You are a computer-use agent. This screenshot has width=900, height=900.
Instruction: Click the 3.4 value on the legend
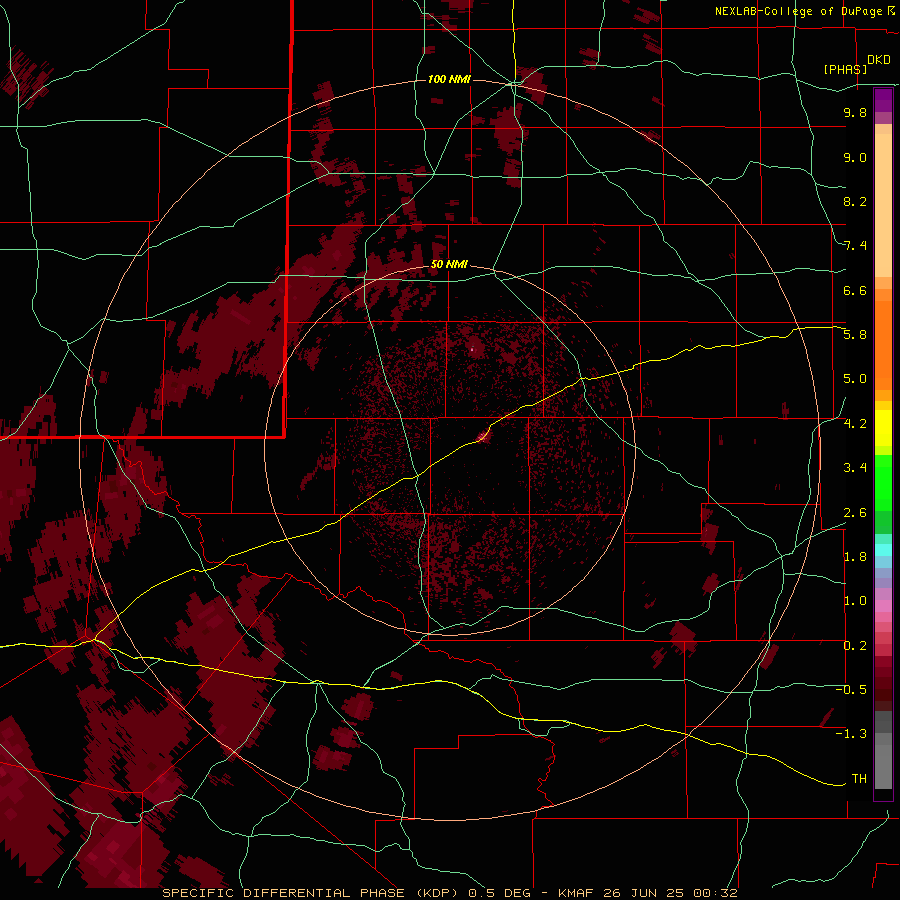click(x=855, y=468)
